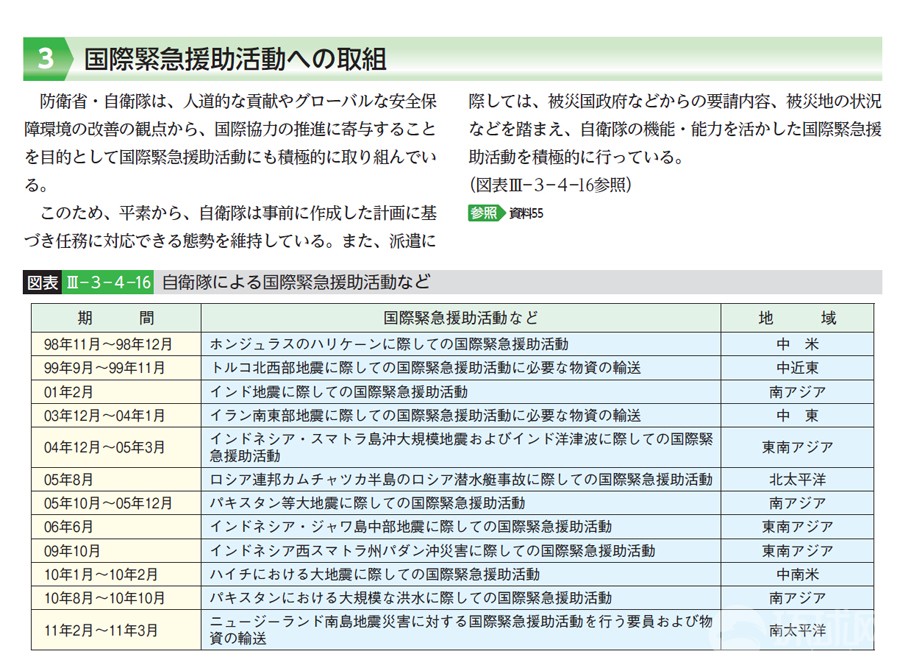This screenshot has height=668, width=900.
Task: Click the 地域 column header
Action: 797,318
